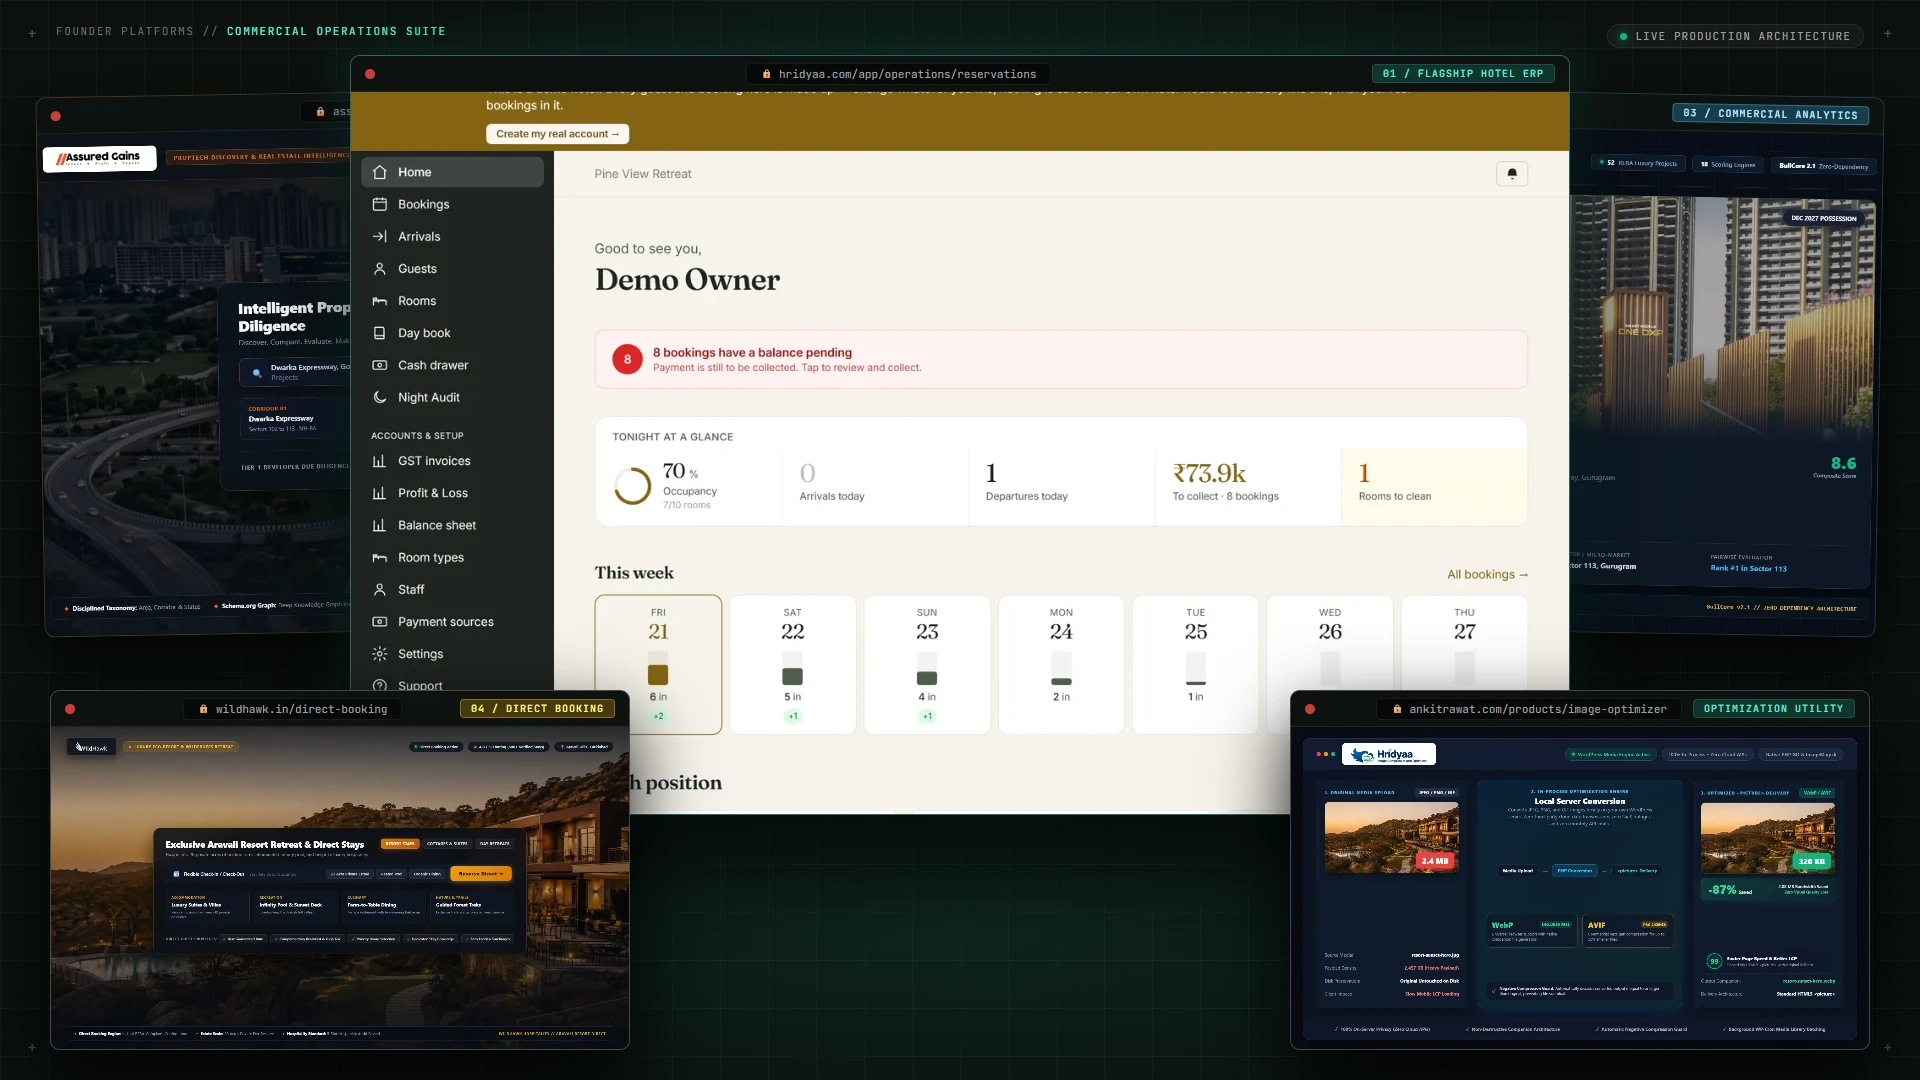This screenshot has width=1920, height=1080.
Task: Open the 8 bookings balance pending alert
Action: [1061, 359]
